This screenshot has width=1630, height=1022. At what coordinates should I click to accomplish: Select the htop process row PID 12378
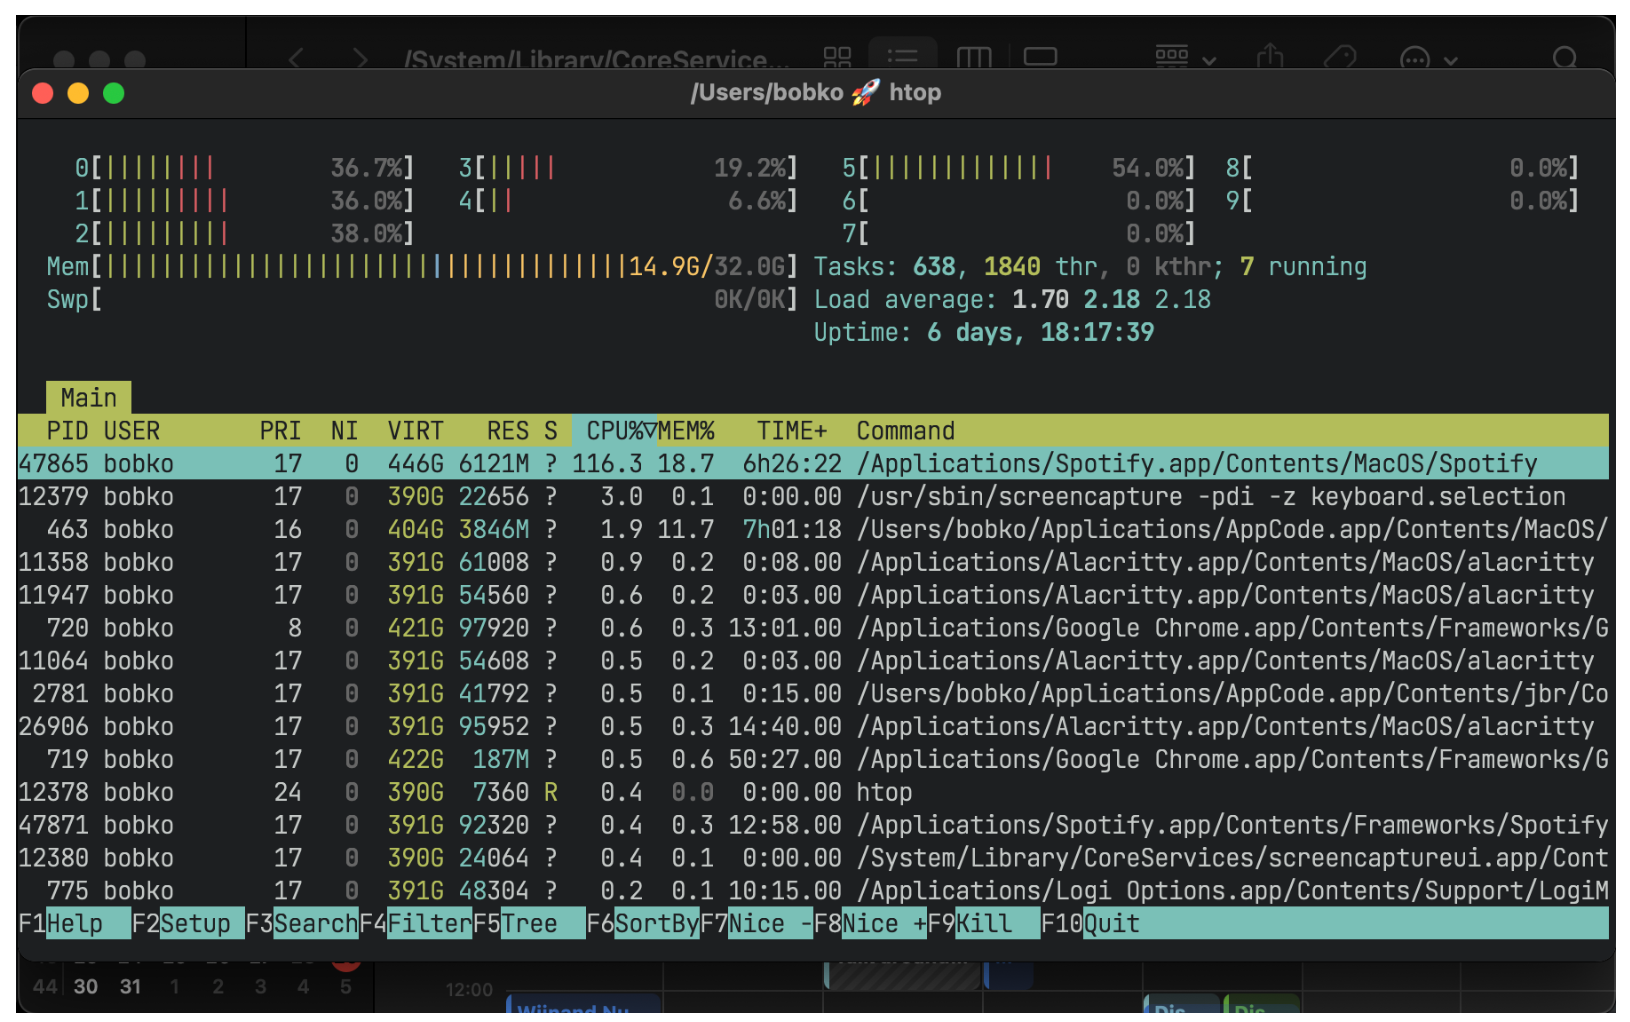coord(813,792)
